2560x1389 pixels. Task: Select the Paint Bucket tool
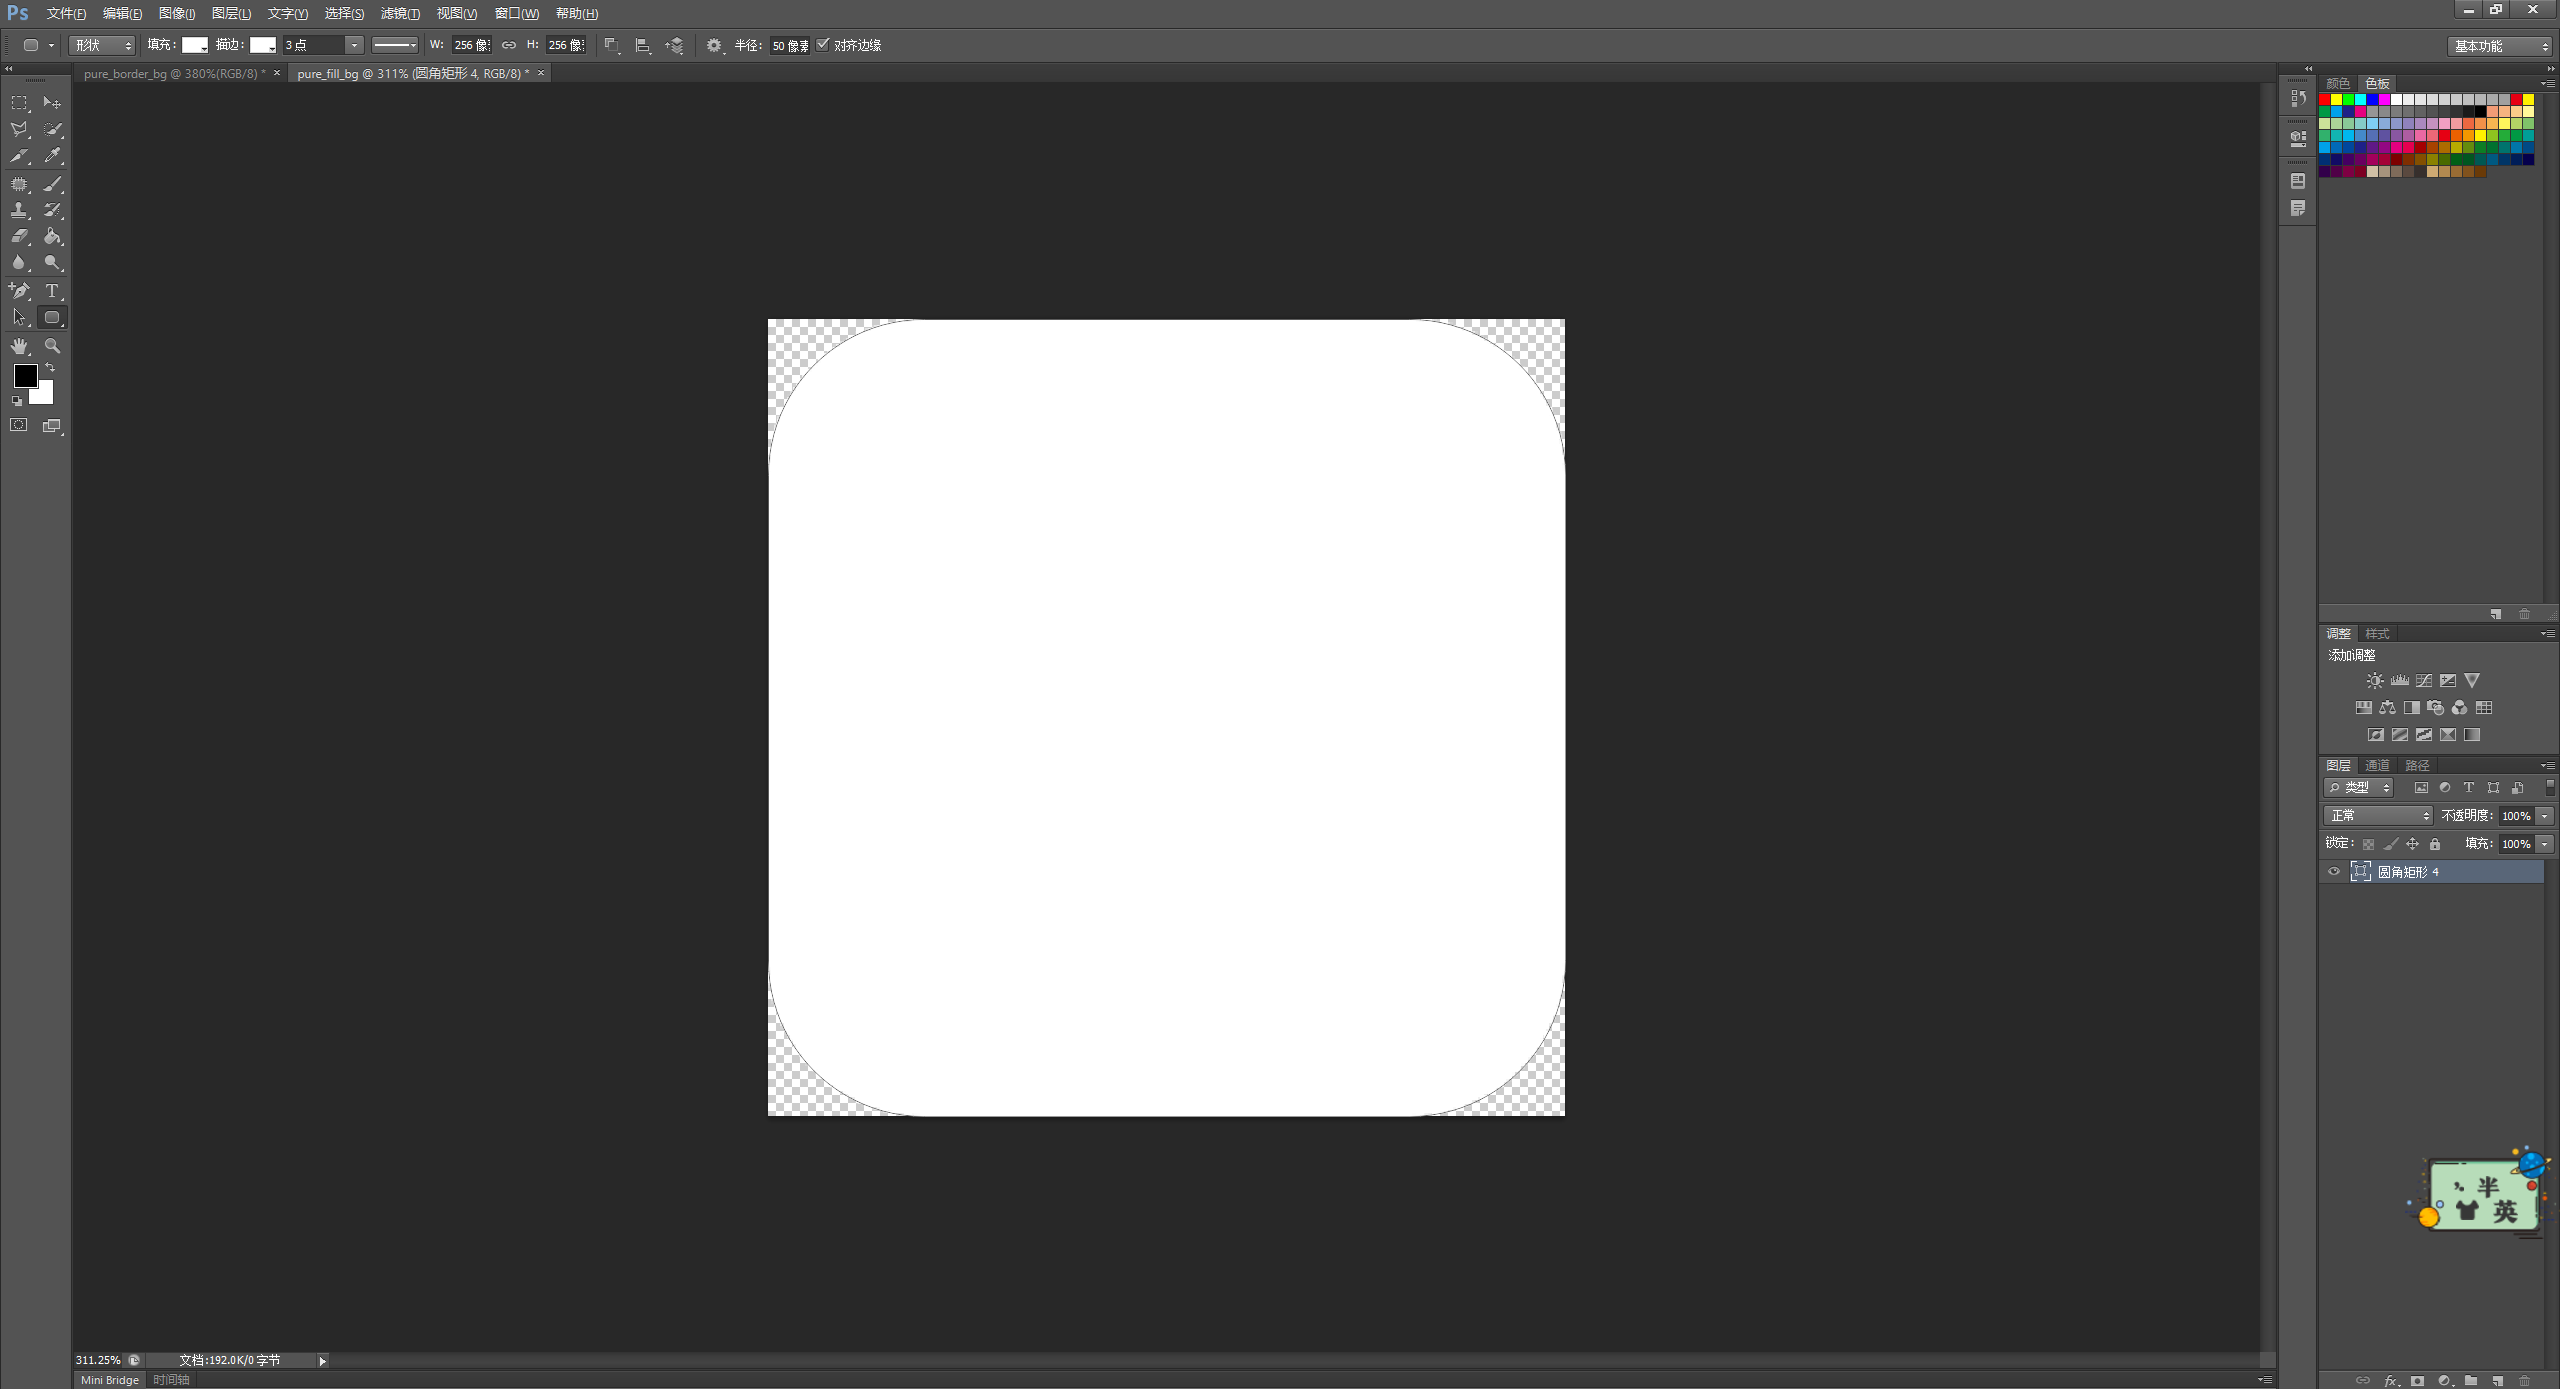click(x=52, y=237)
